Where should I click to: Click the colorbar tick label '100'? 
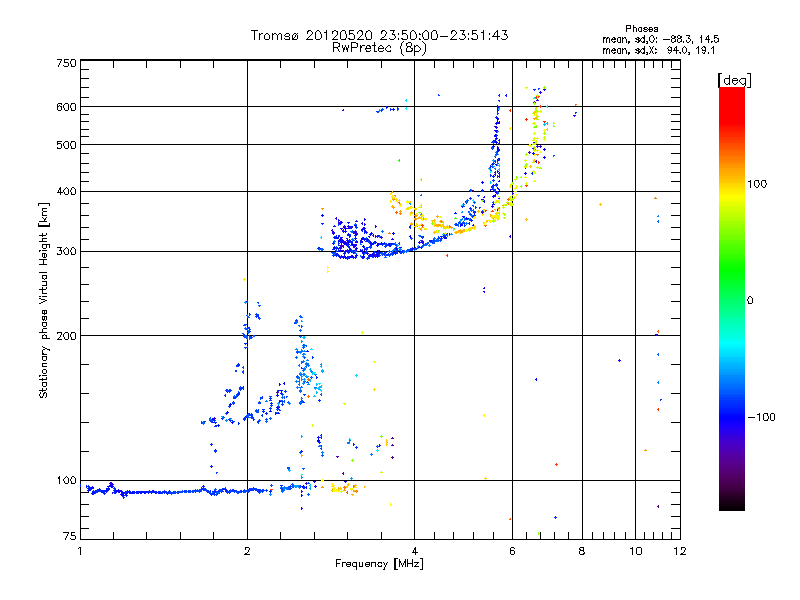click(x=757, y=184)
